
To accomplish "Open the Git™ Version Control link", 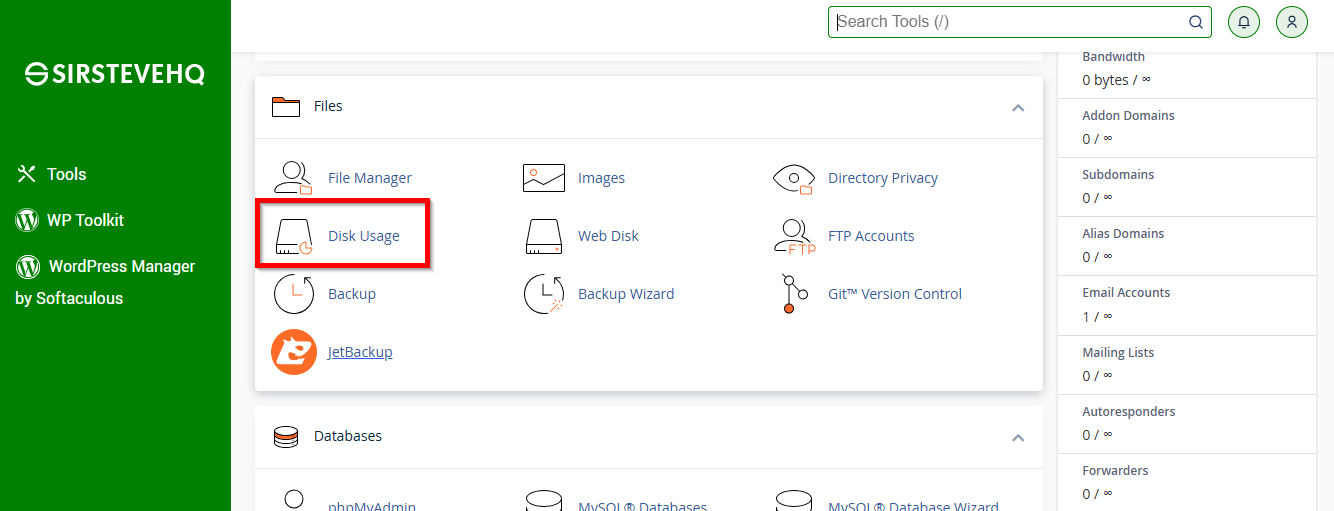I will click(x=895, y=294).
